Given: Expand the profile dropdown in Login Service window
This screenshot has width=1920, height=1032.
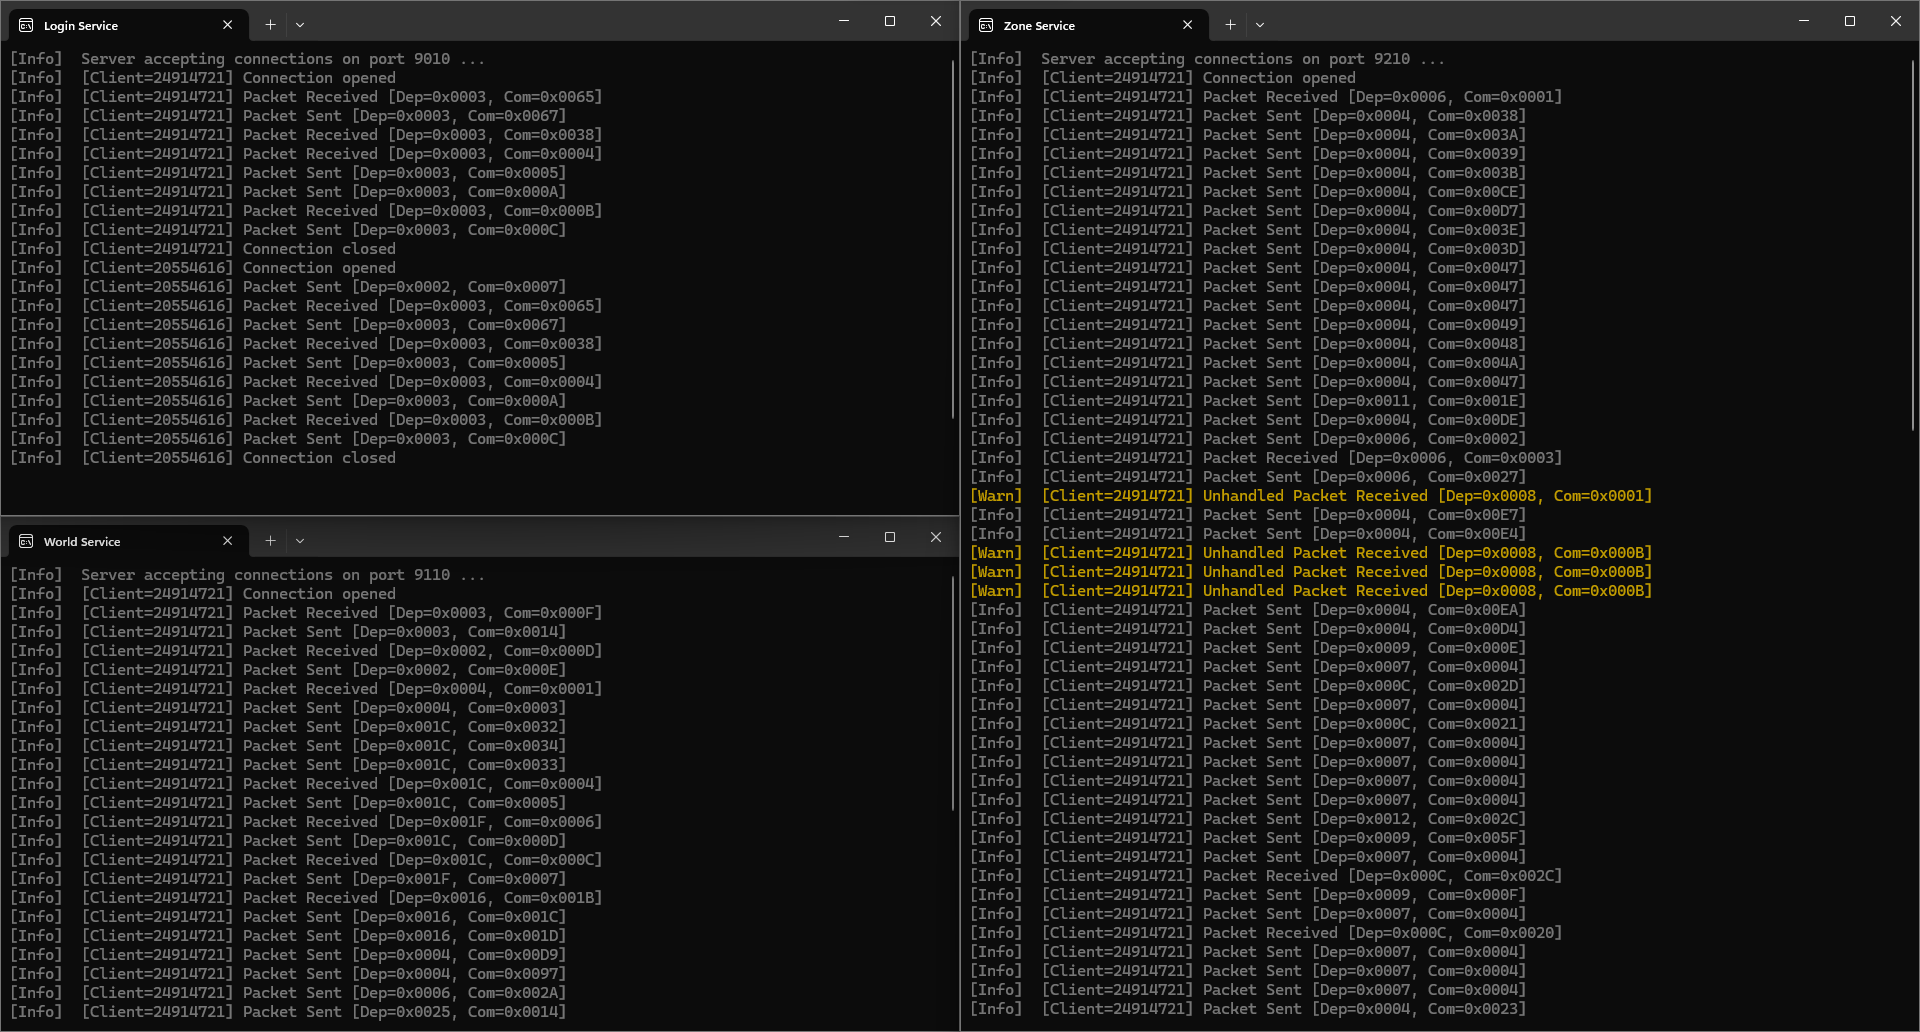Looking at the screenshot, I should click(x=300, y=25).
